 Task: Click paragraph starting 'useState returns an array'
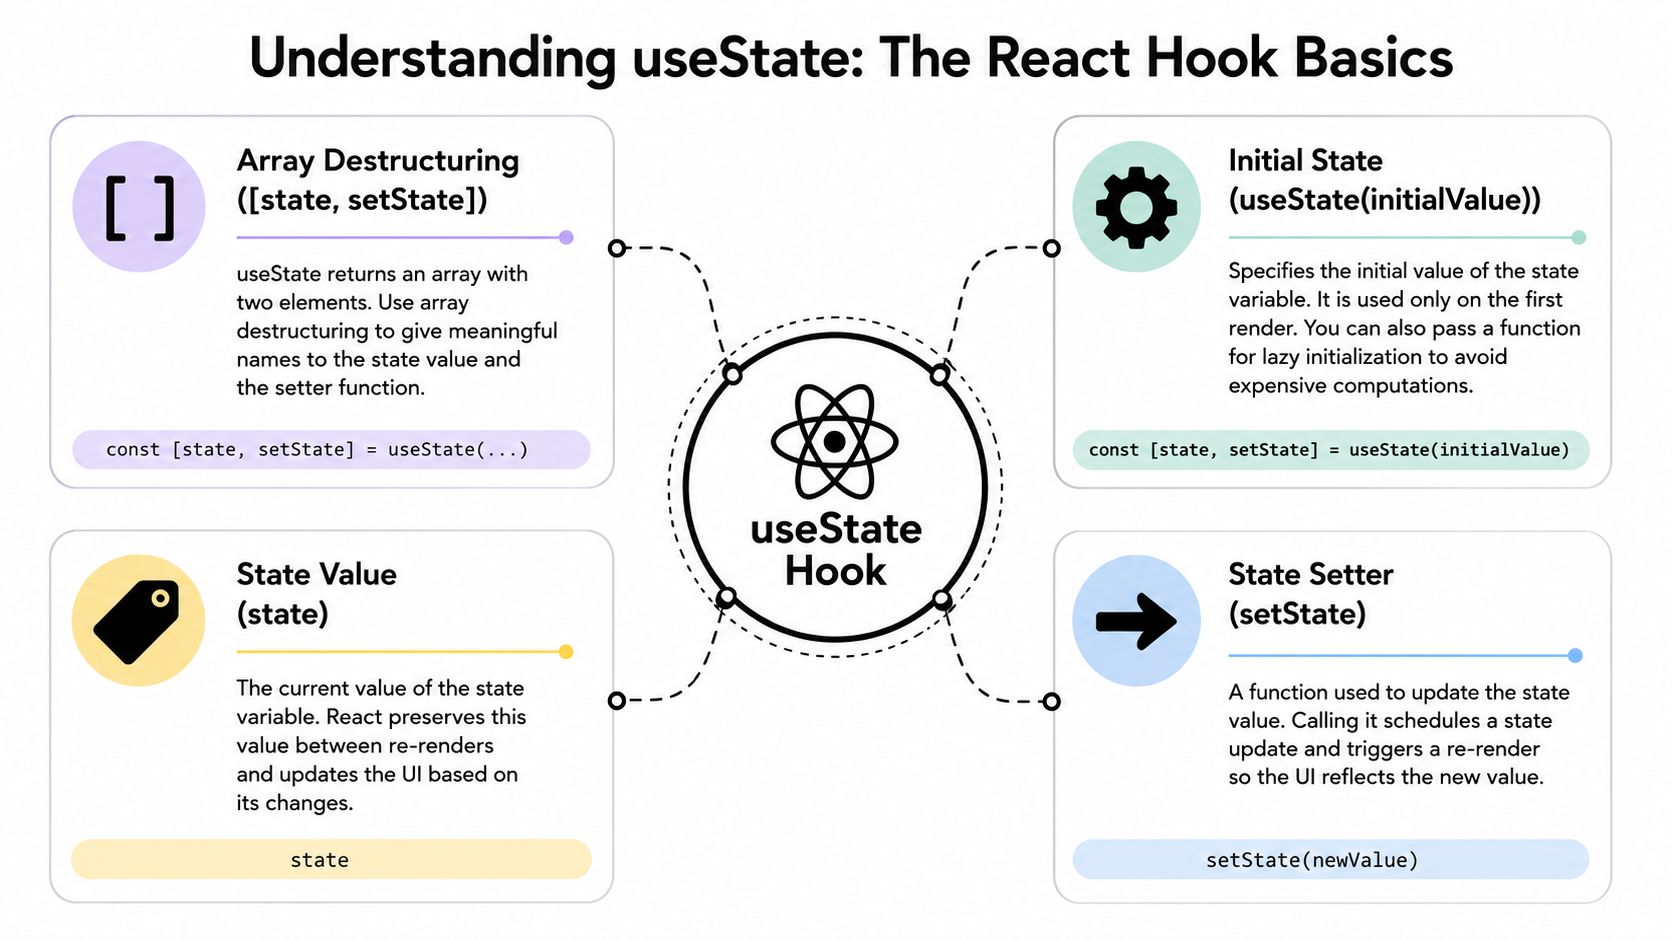point(397,331)
